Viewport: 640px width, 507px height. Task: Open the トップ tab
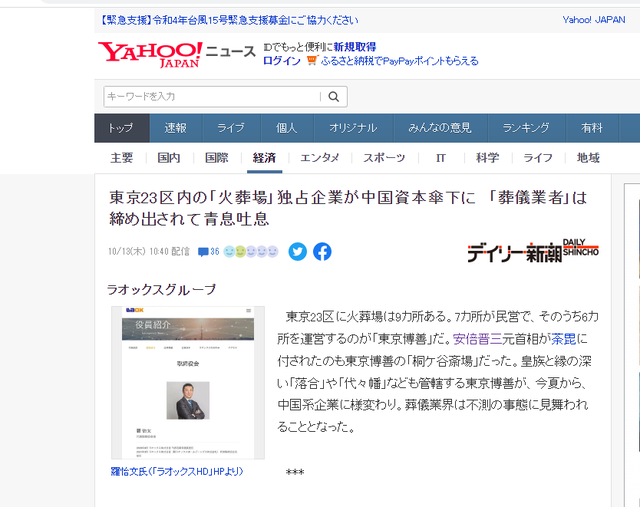(x=122, y=128)
